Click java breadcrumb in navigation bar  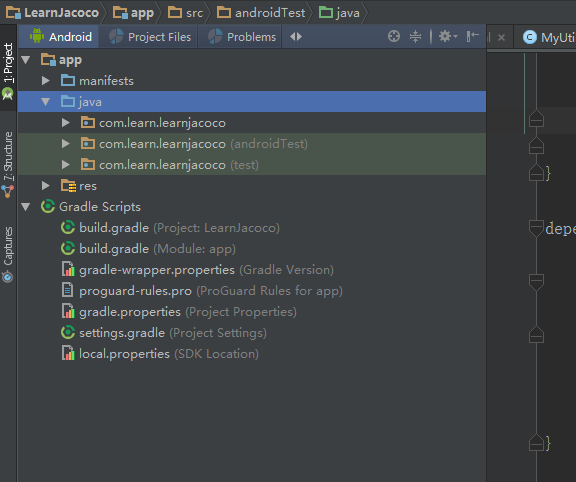(x=339, y=12)
